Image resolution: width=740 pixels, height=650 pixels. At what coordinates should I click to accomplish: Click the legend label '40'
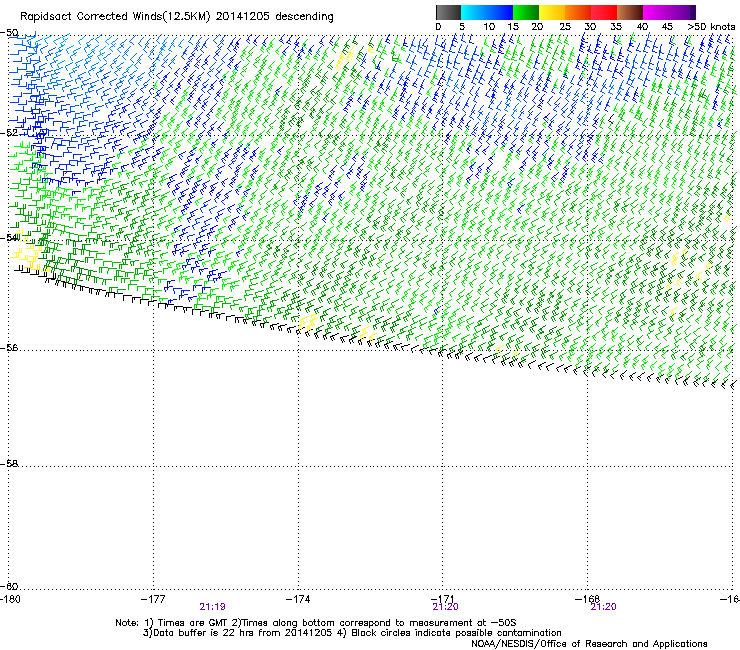click(x=642, y=27)
